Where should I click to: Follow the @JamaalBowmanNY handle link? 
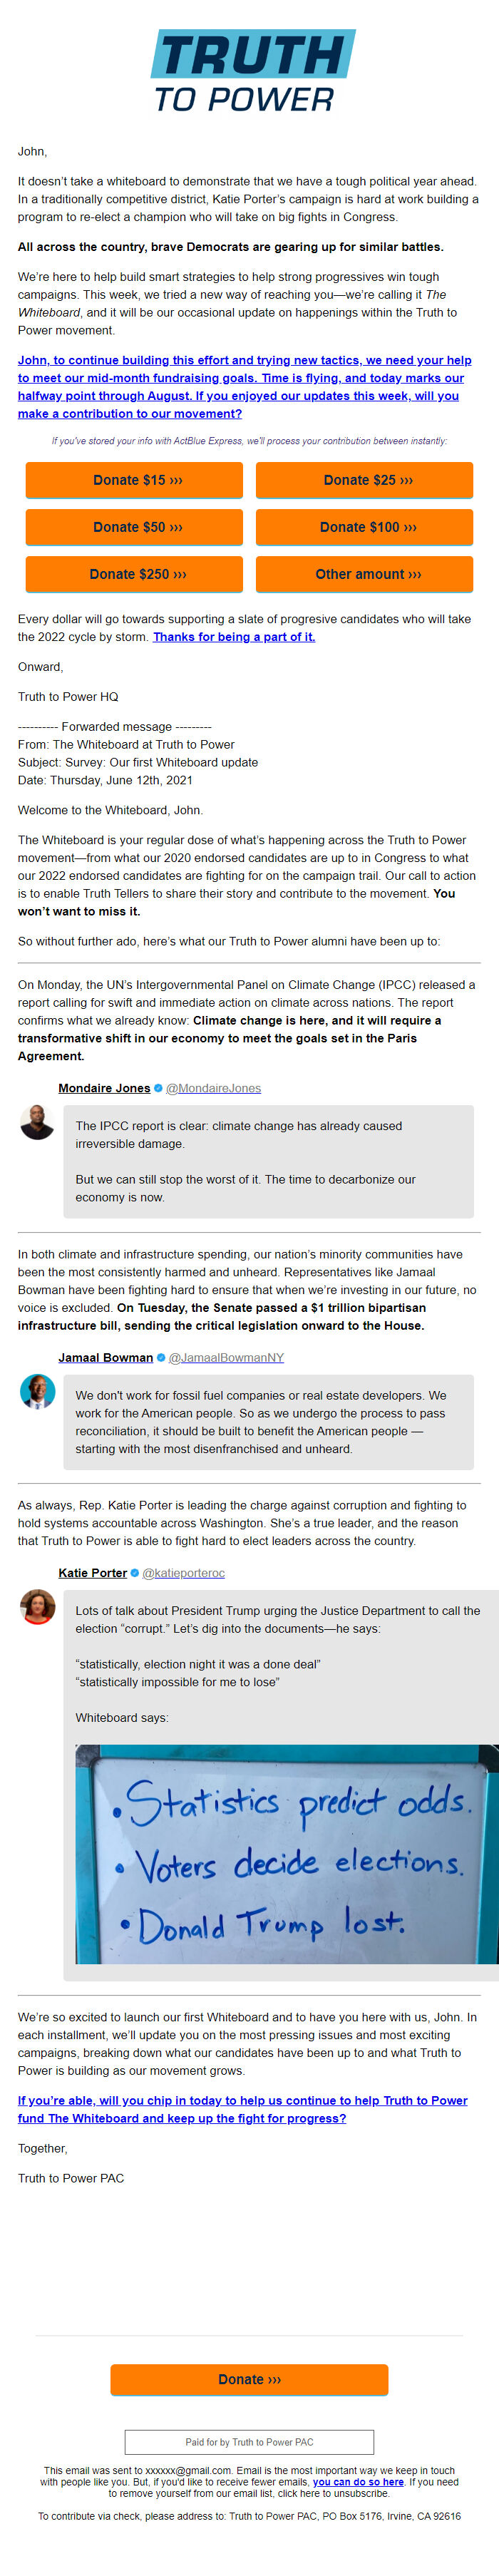pyautogui.click(x=226, y=1358)
